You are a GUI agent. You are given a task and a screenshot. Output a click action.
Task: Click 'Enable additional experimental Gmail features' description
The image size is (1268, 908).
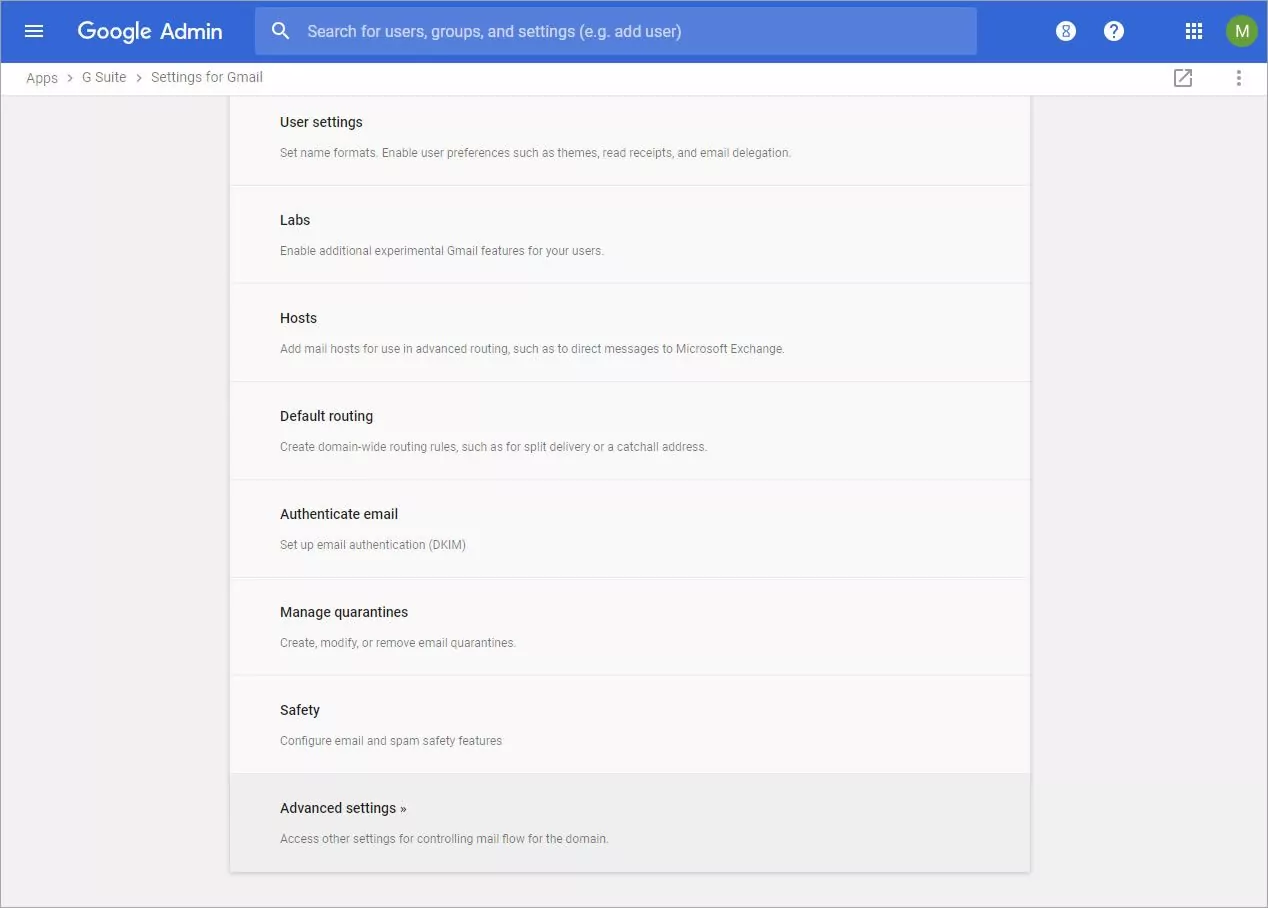[442, 251]
